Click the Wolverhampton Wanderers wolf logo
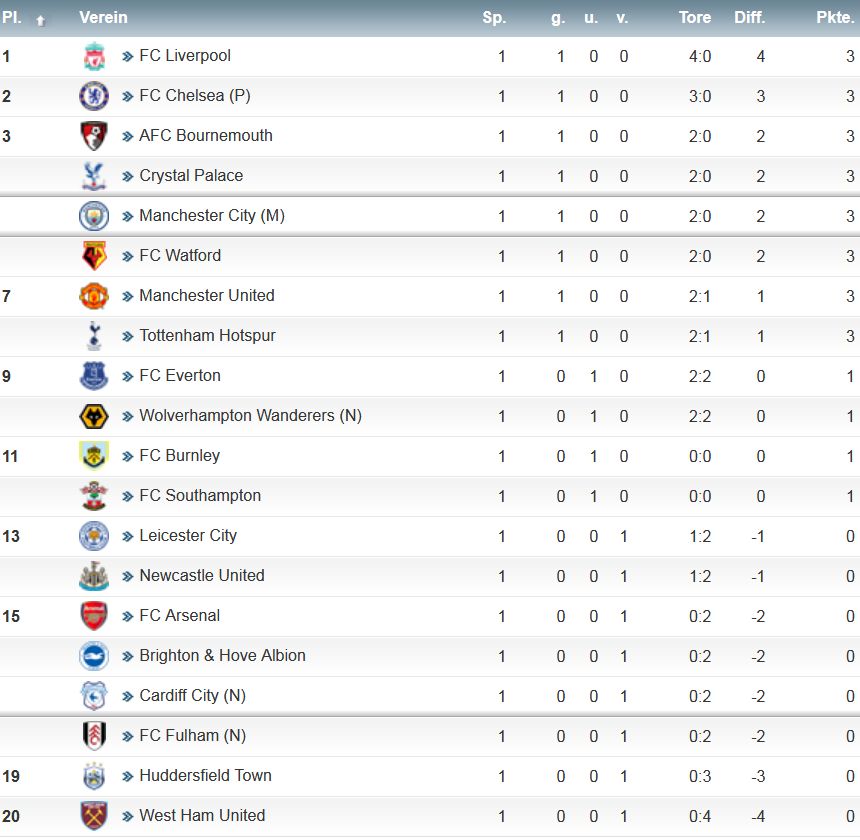This screenshot has height=840, width=860. pyautogui.click(x=94, y=416)
